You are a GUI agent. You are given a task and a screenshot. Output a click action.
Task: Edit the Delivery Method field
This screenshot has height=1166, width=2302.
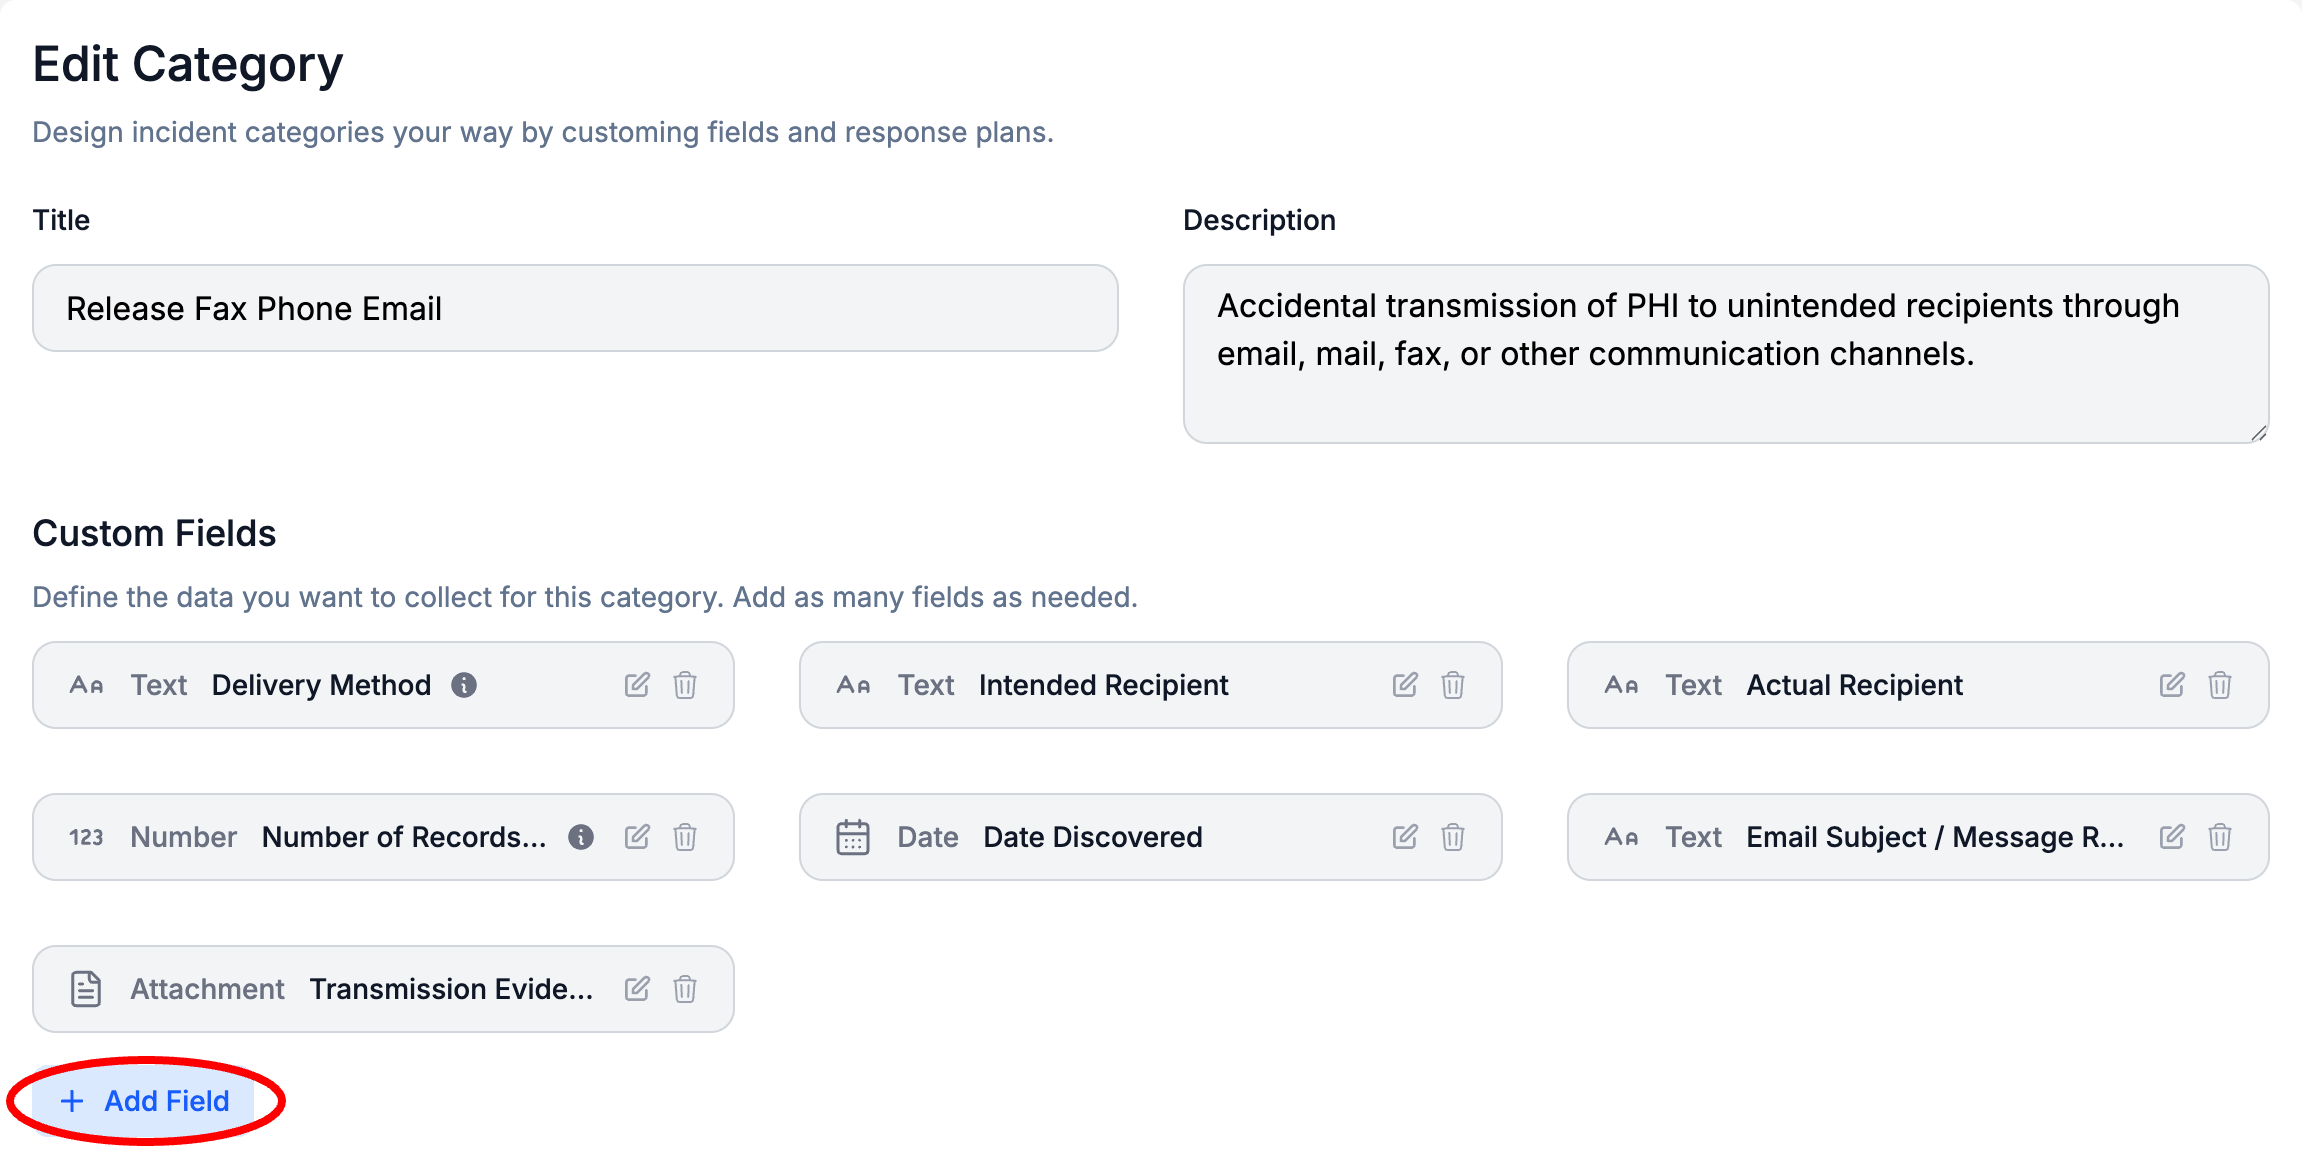pos(637,685)
